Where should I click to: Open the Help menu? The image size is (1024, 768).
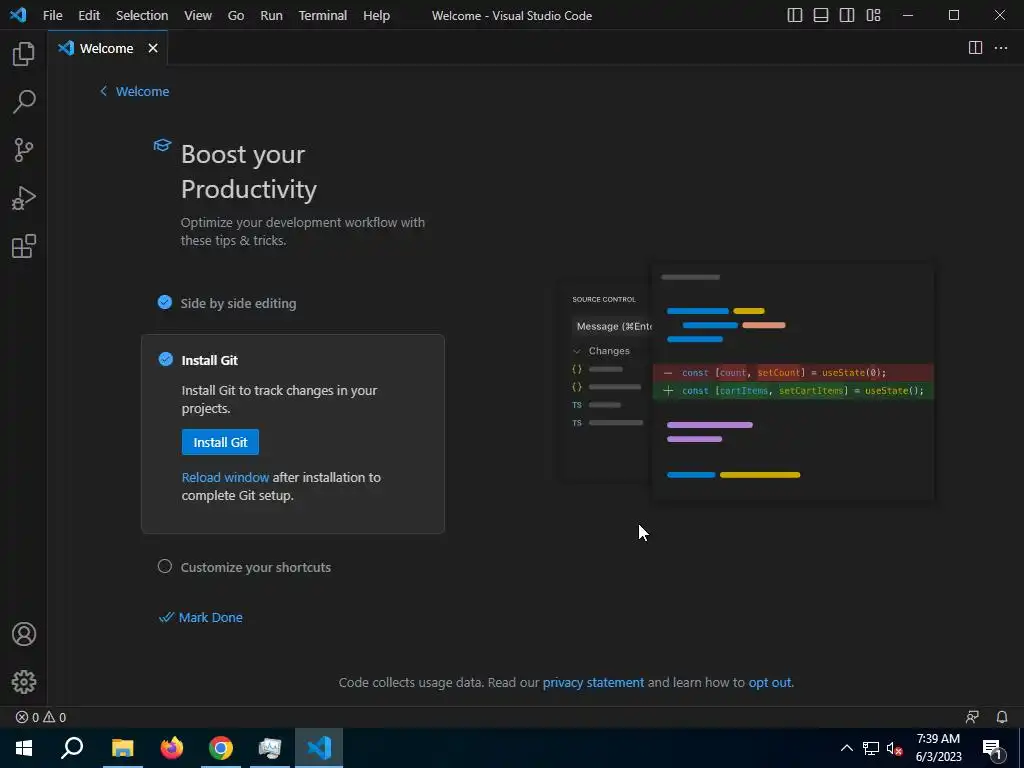pyautogui.click(x=376, y=15)
